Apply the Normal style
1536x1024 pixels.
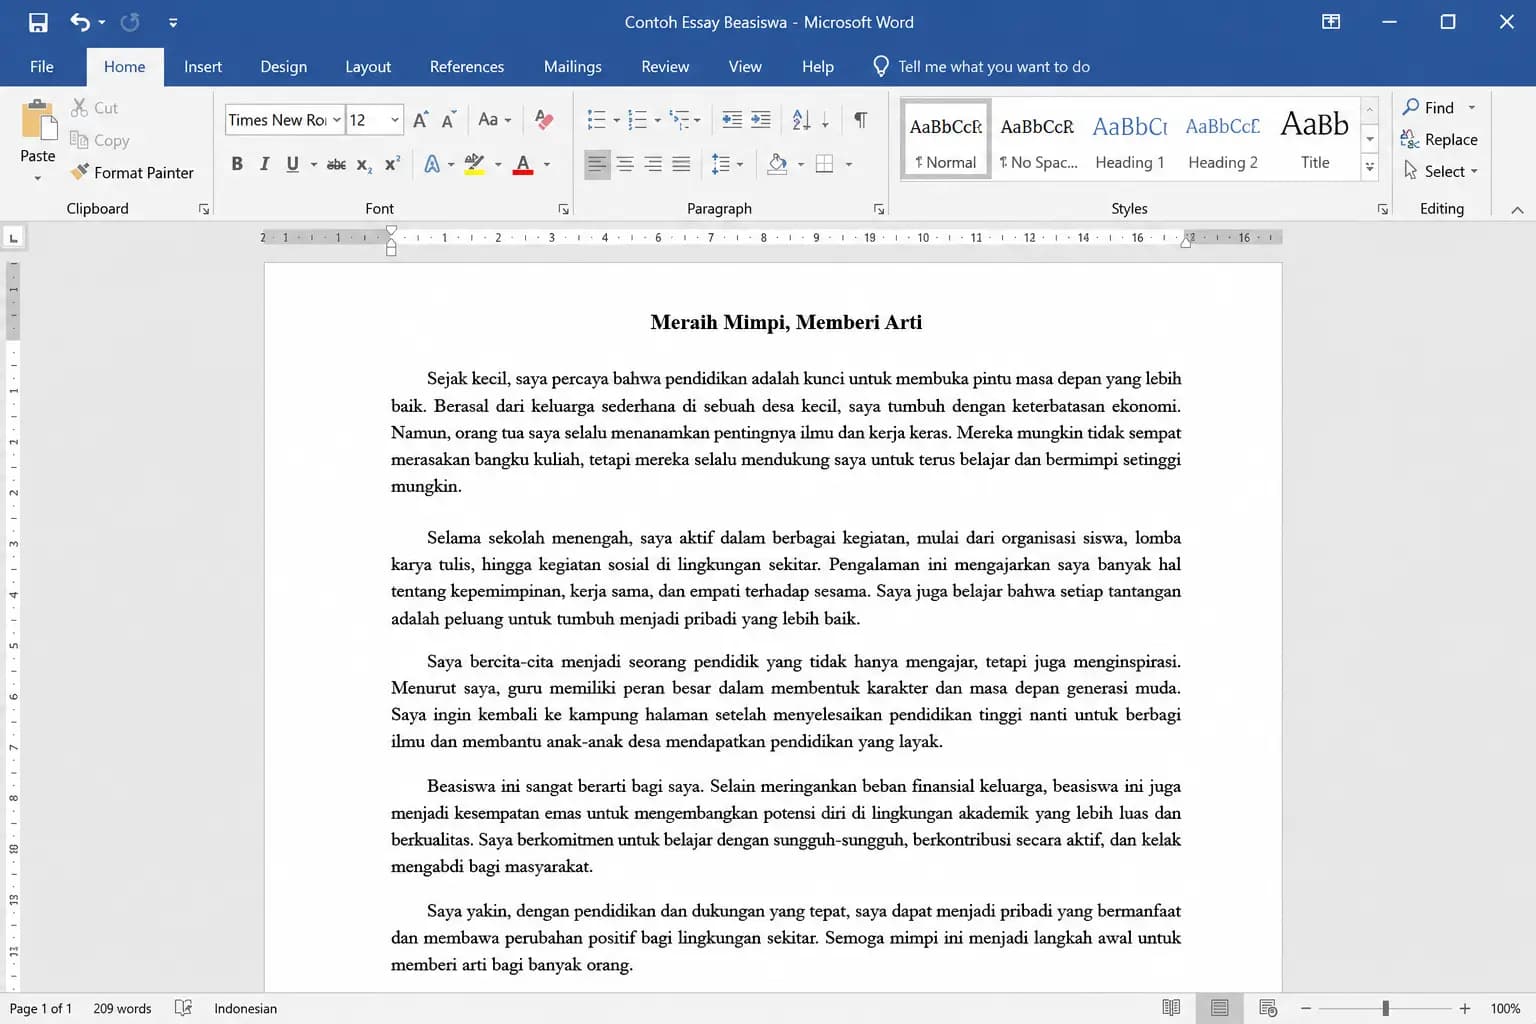(946, 141)
